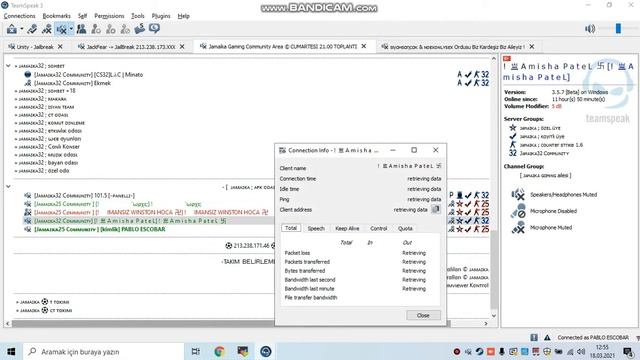Click the Close button in Connection Info

pos(423,315)
